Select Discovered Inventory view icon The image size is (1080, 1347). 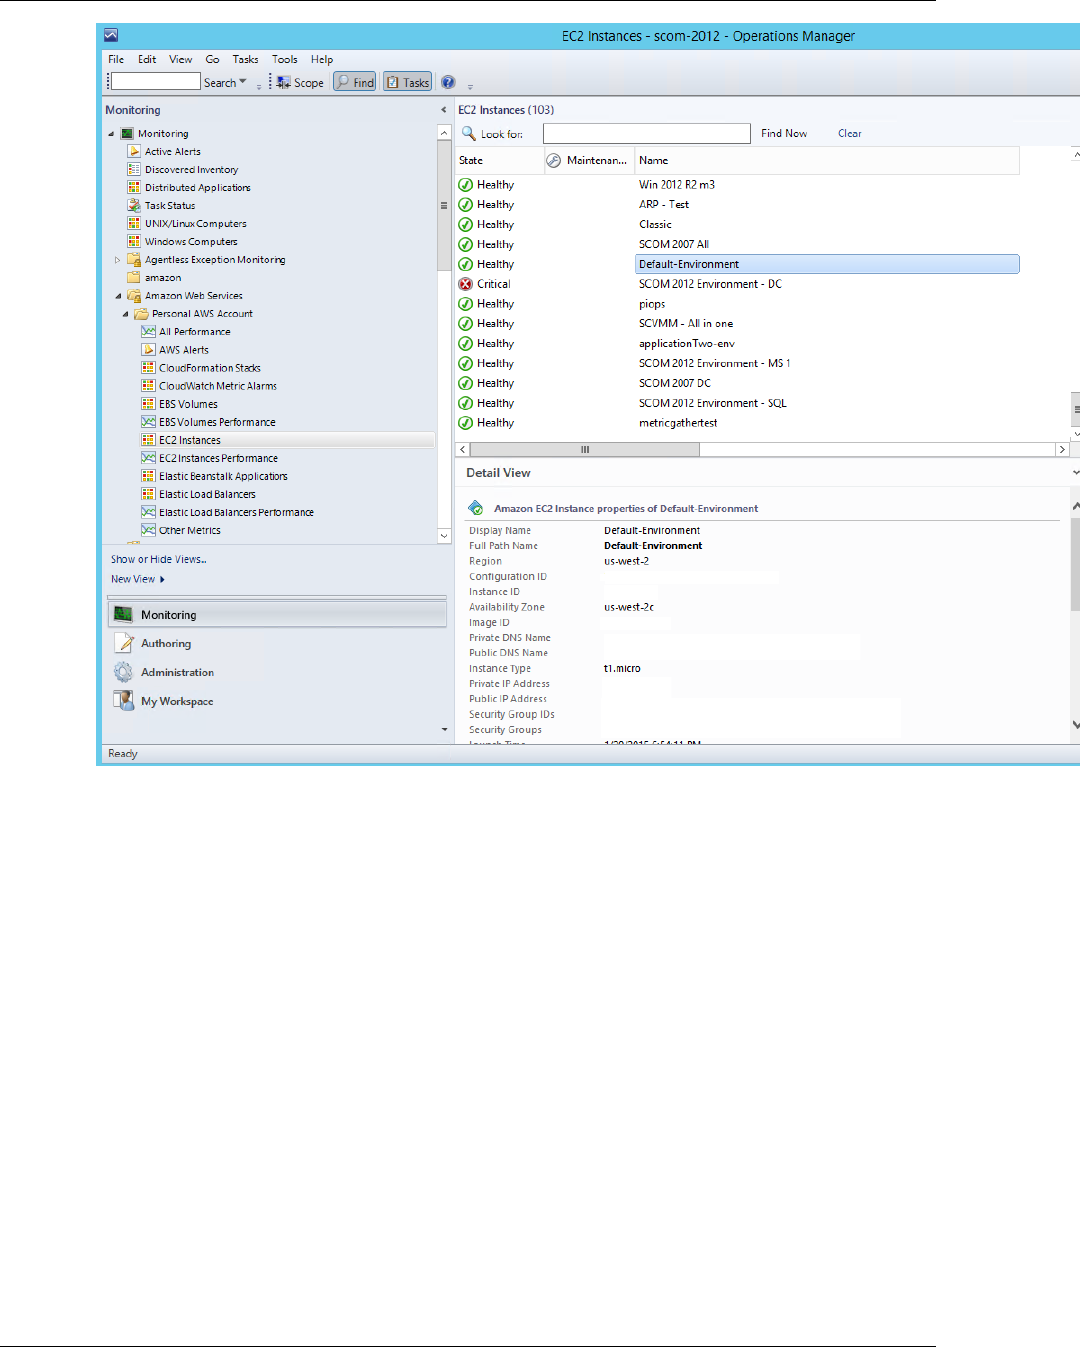[x=134, y=169]
